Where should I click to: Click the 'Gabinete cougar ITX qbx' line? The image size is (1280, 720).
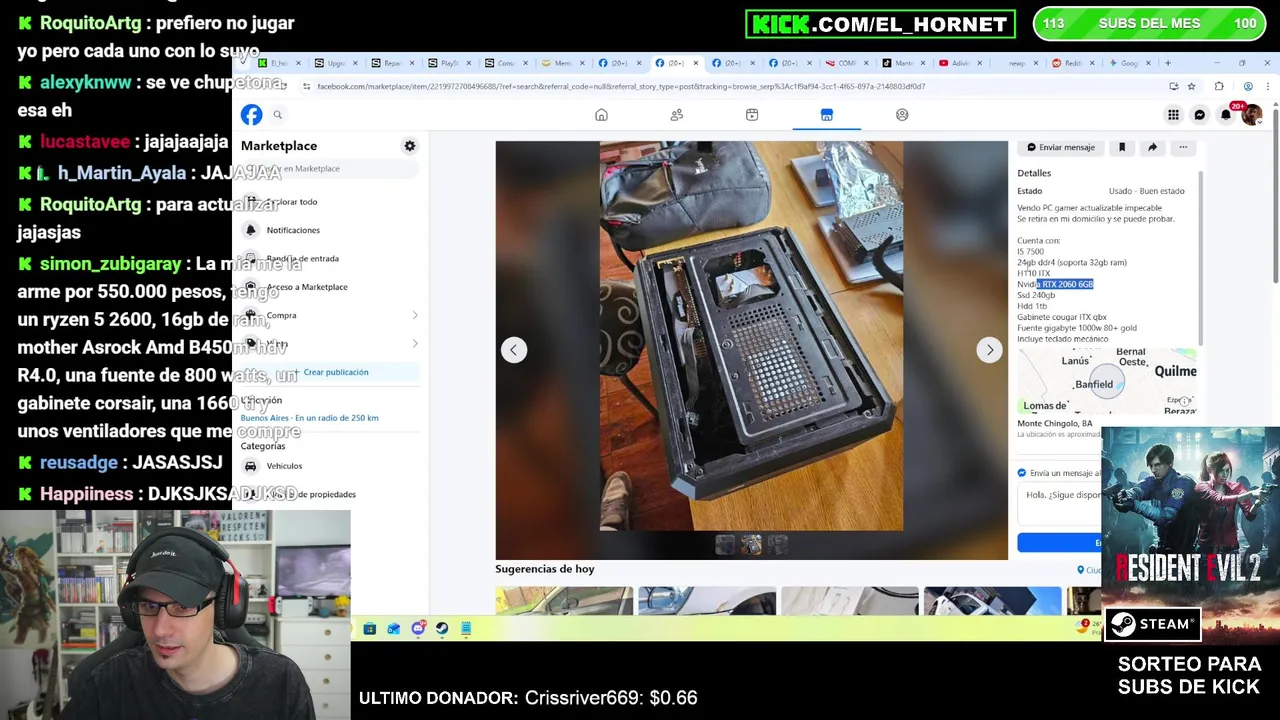pos(1061,317)
